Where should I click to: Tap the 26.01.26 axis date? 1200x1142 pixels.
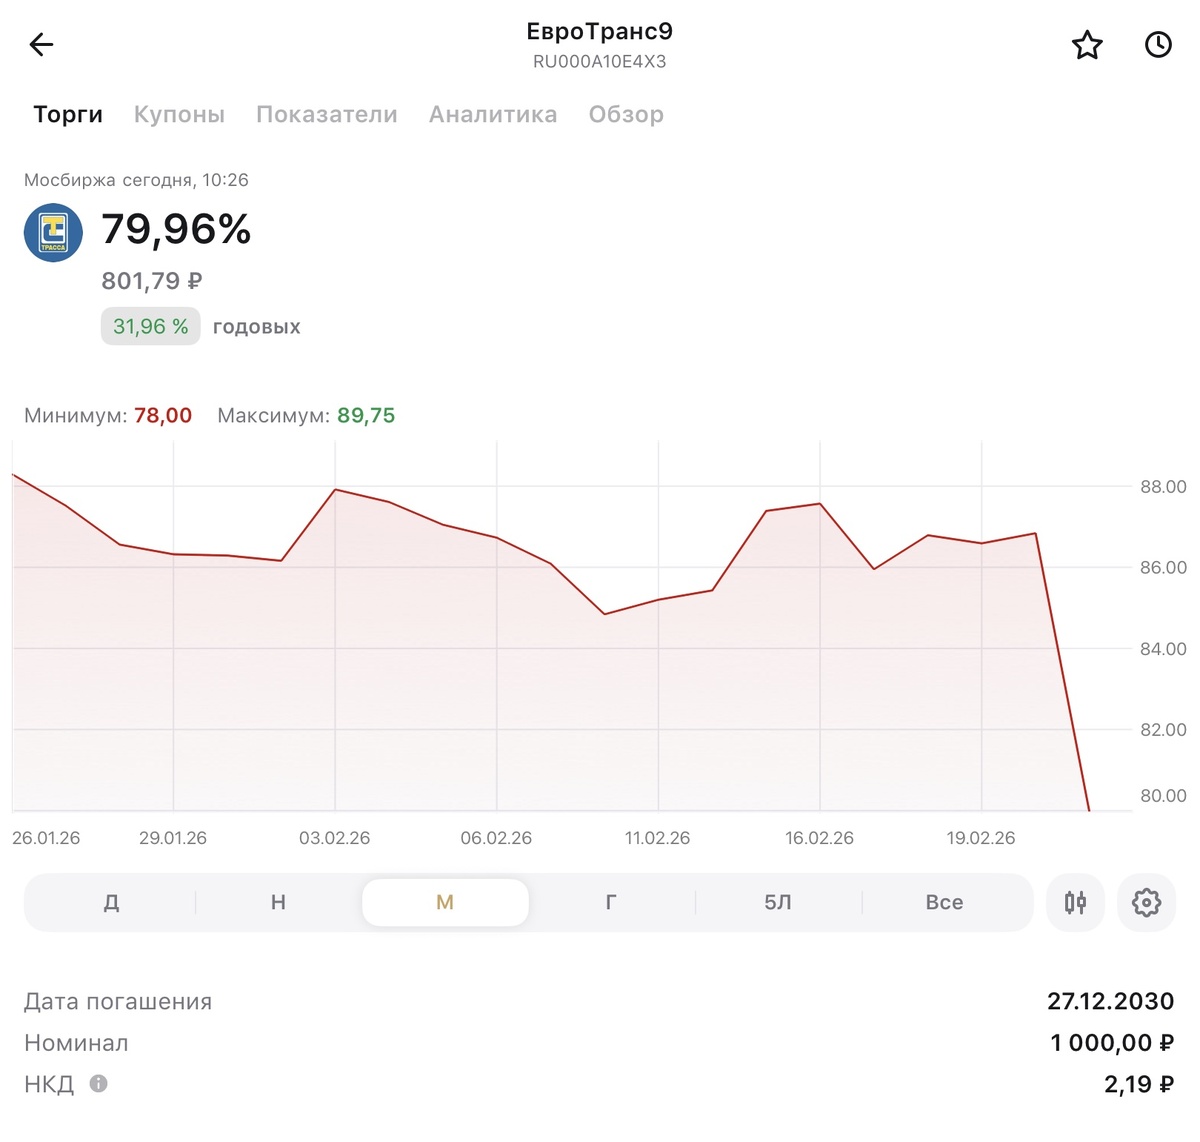point(46,838)
